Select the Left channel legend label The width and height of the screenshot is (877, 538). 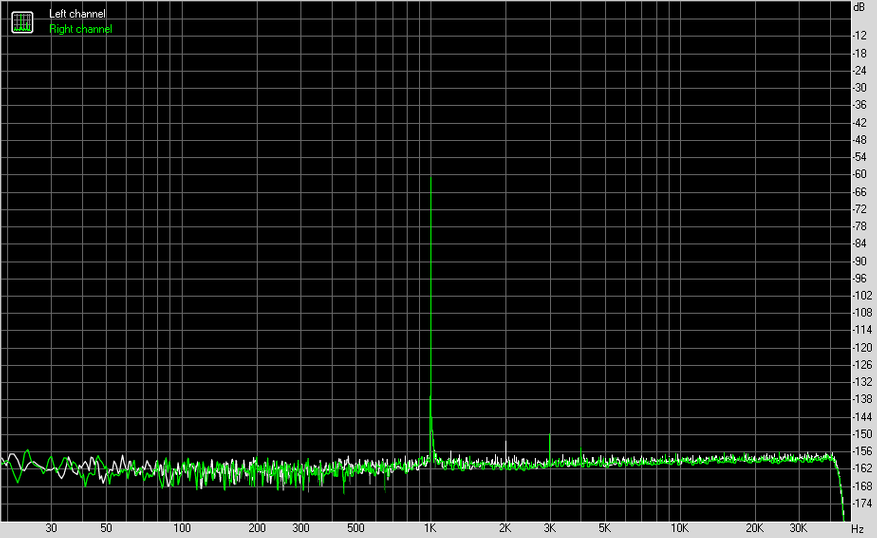click(77, 14)
